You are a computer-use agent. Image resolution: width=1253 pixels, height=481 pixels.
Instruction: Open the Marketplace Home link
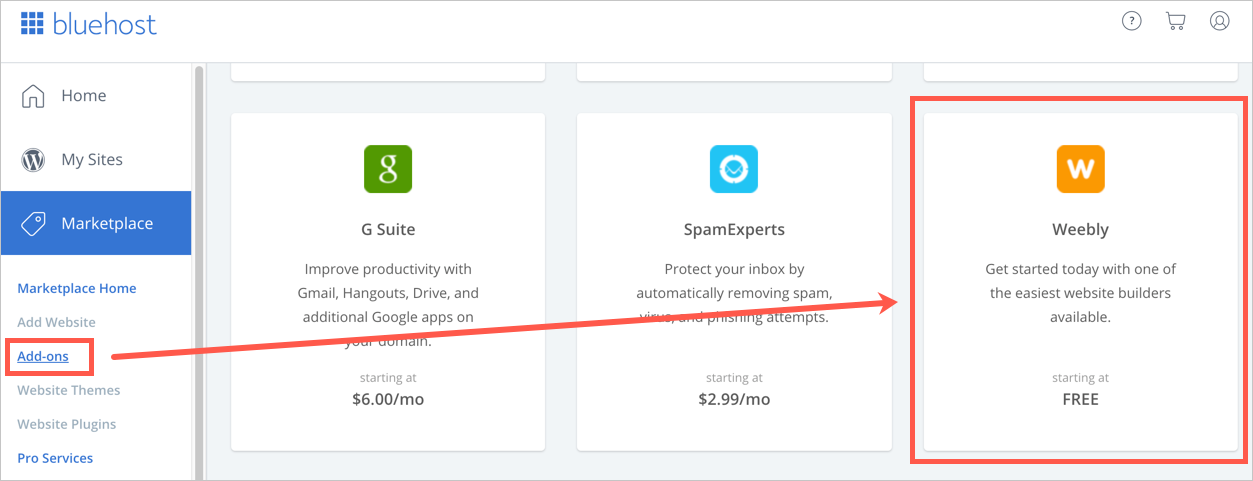(x=77, y=288)
